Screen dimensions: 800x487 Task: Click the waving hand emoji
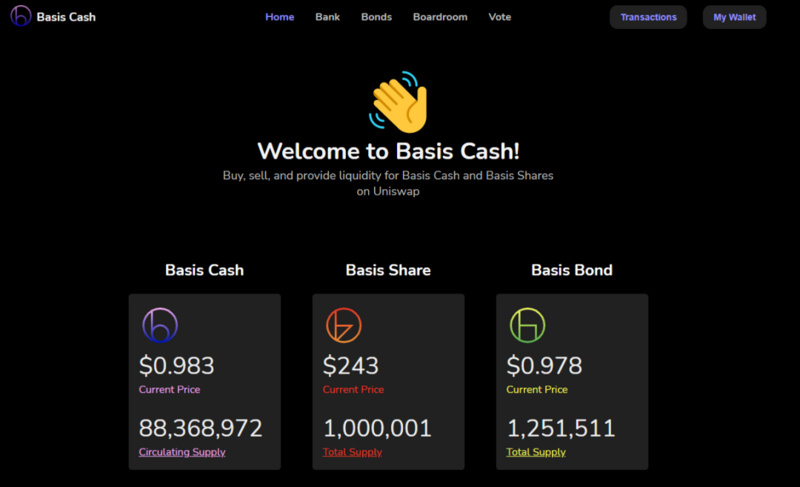(x=398, y=102)
